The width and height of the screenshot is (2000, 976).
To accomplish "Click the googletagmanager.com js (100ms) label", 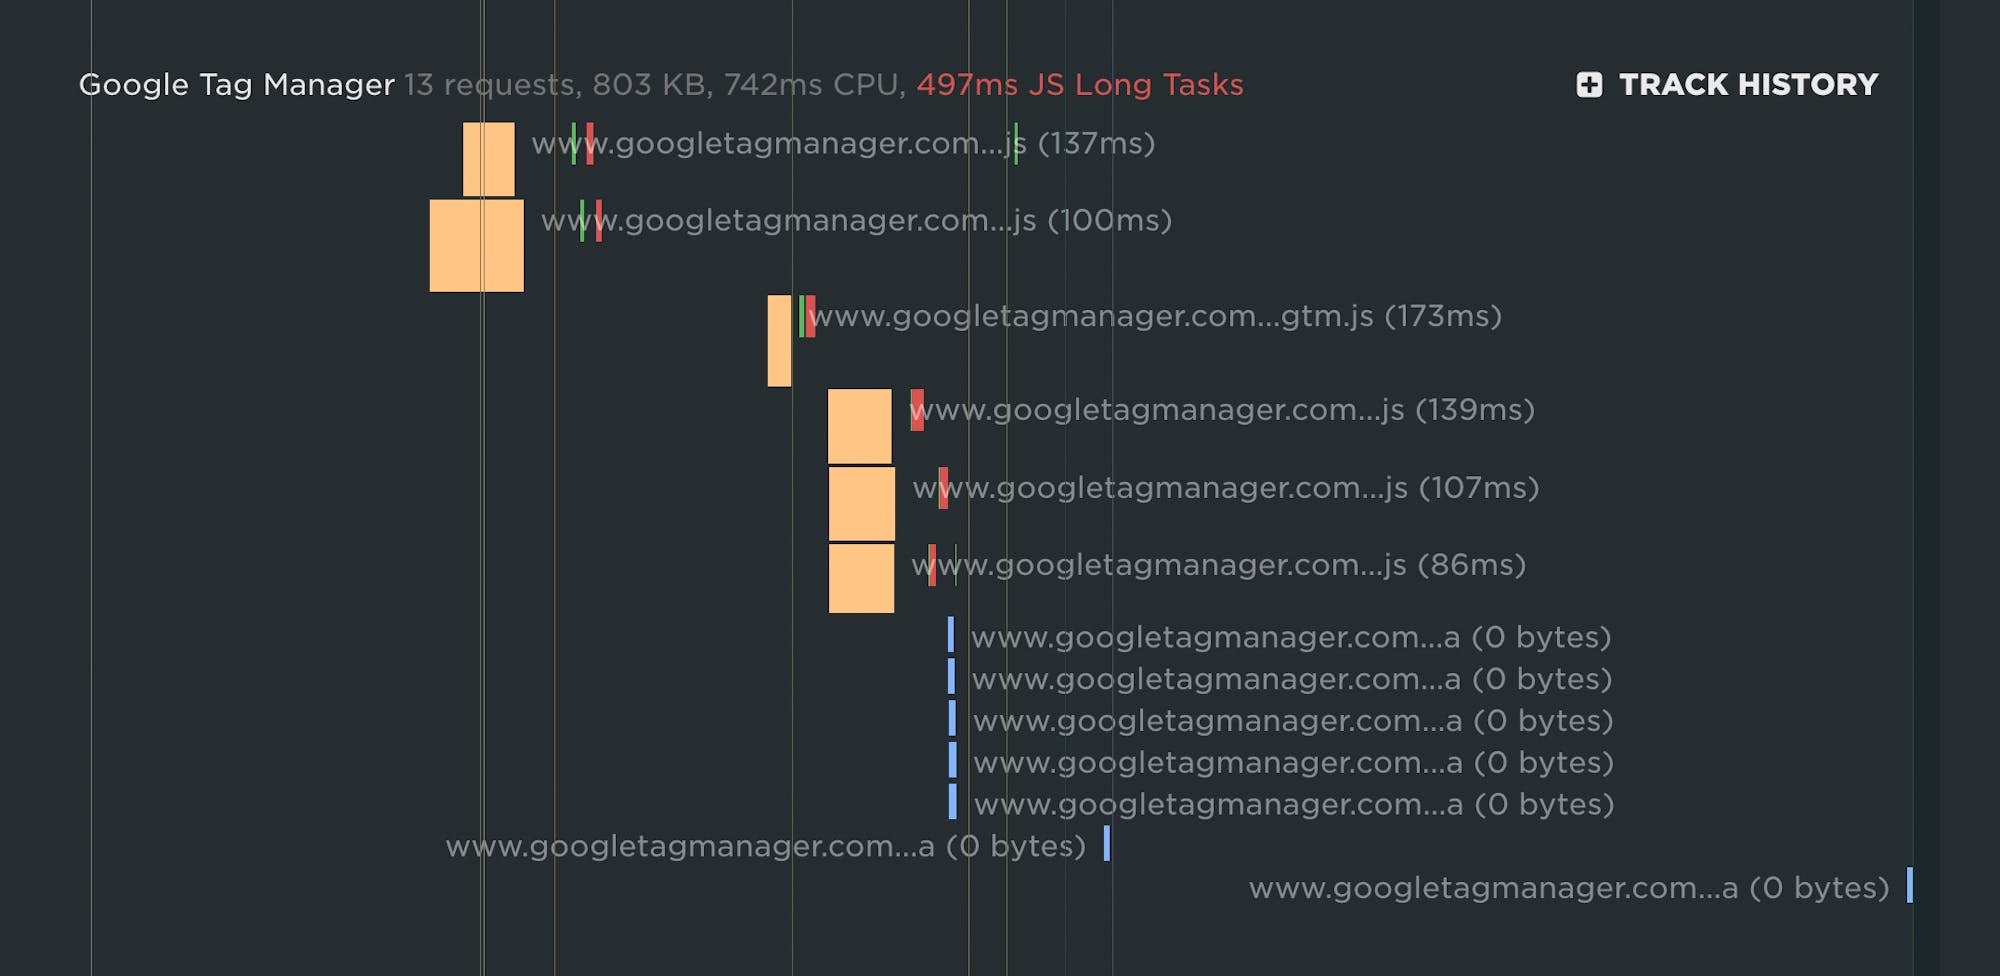I will coord(856,221).
